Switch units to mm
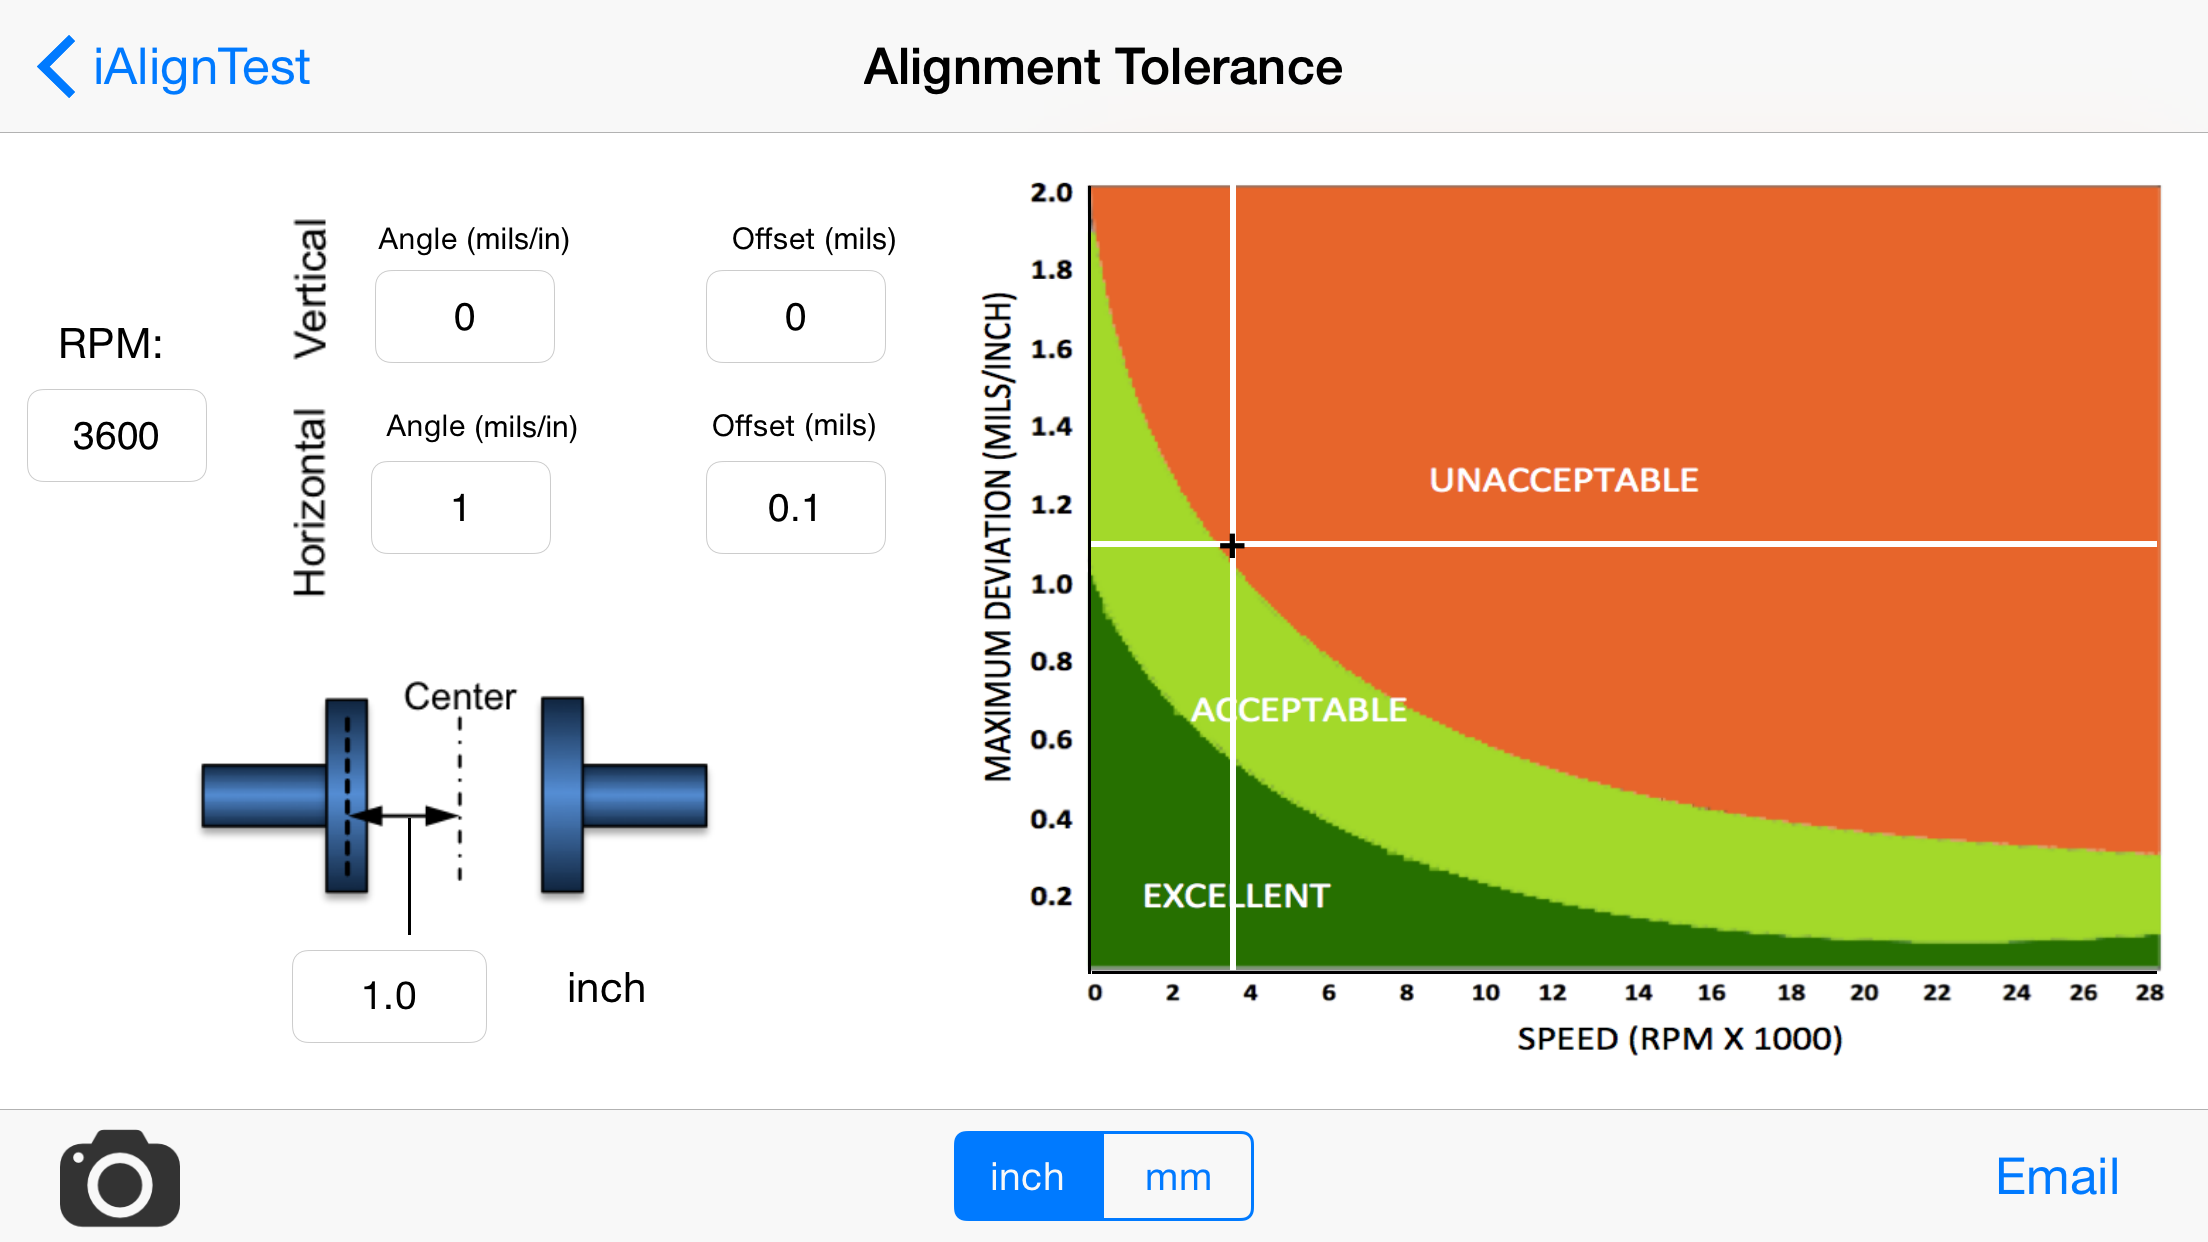The width and height of the screenshot is (2208, 1242). [1178, 1177]
